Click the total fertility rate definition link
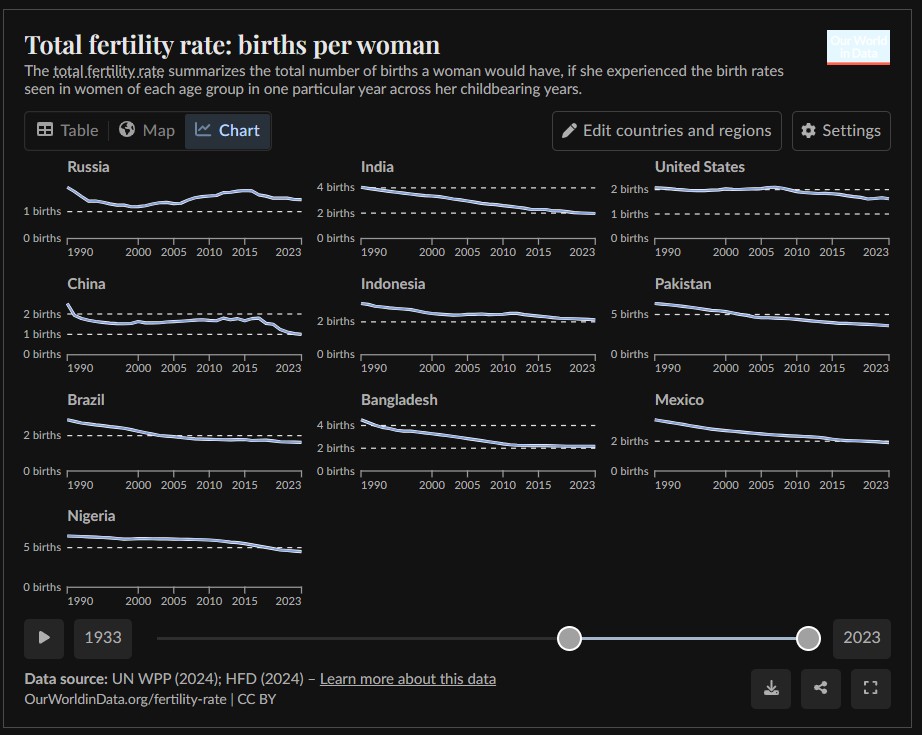This screenshot has width=922, height=735. pos(109,72)
